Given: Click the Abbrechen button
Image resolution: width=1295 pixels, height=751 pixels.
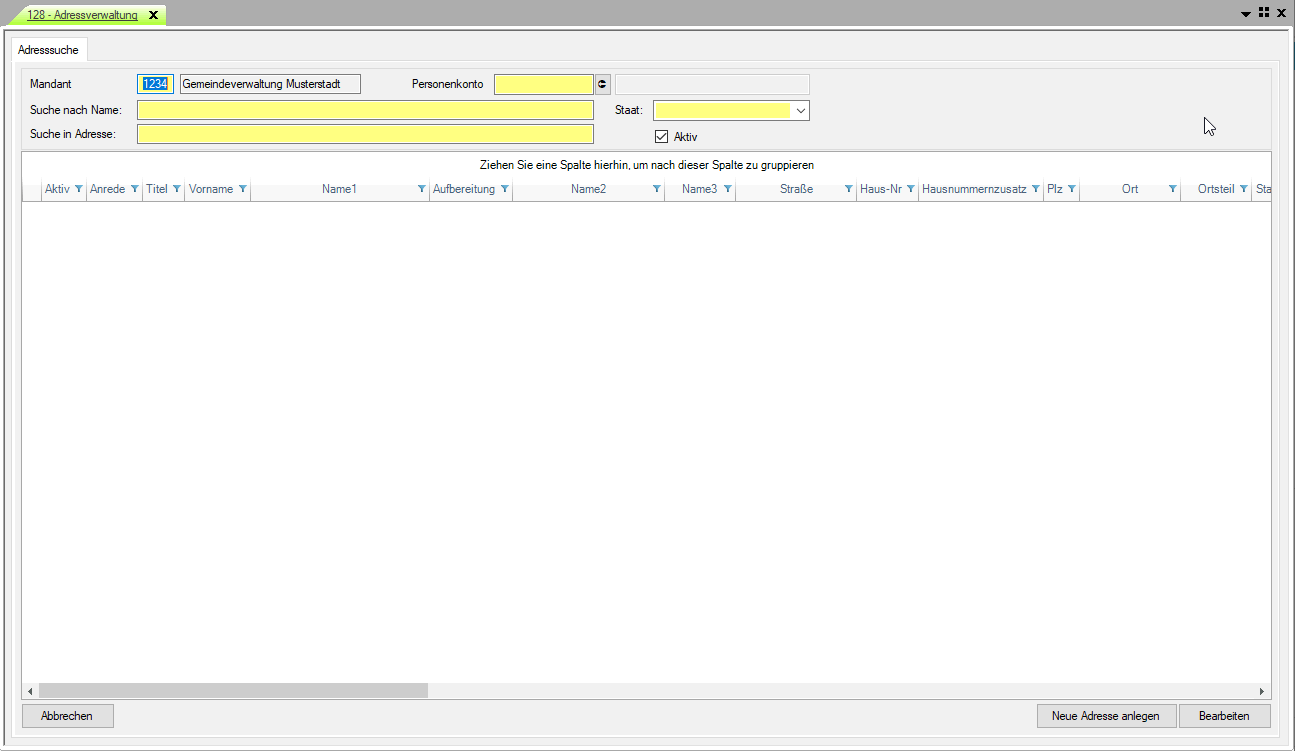Looking at the screenshot, I should tap(67, 716).
